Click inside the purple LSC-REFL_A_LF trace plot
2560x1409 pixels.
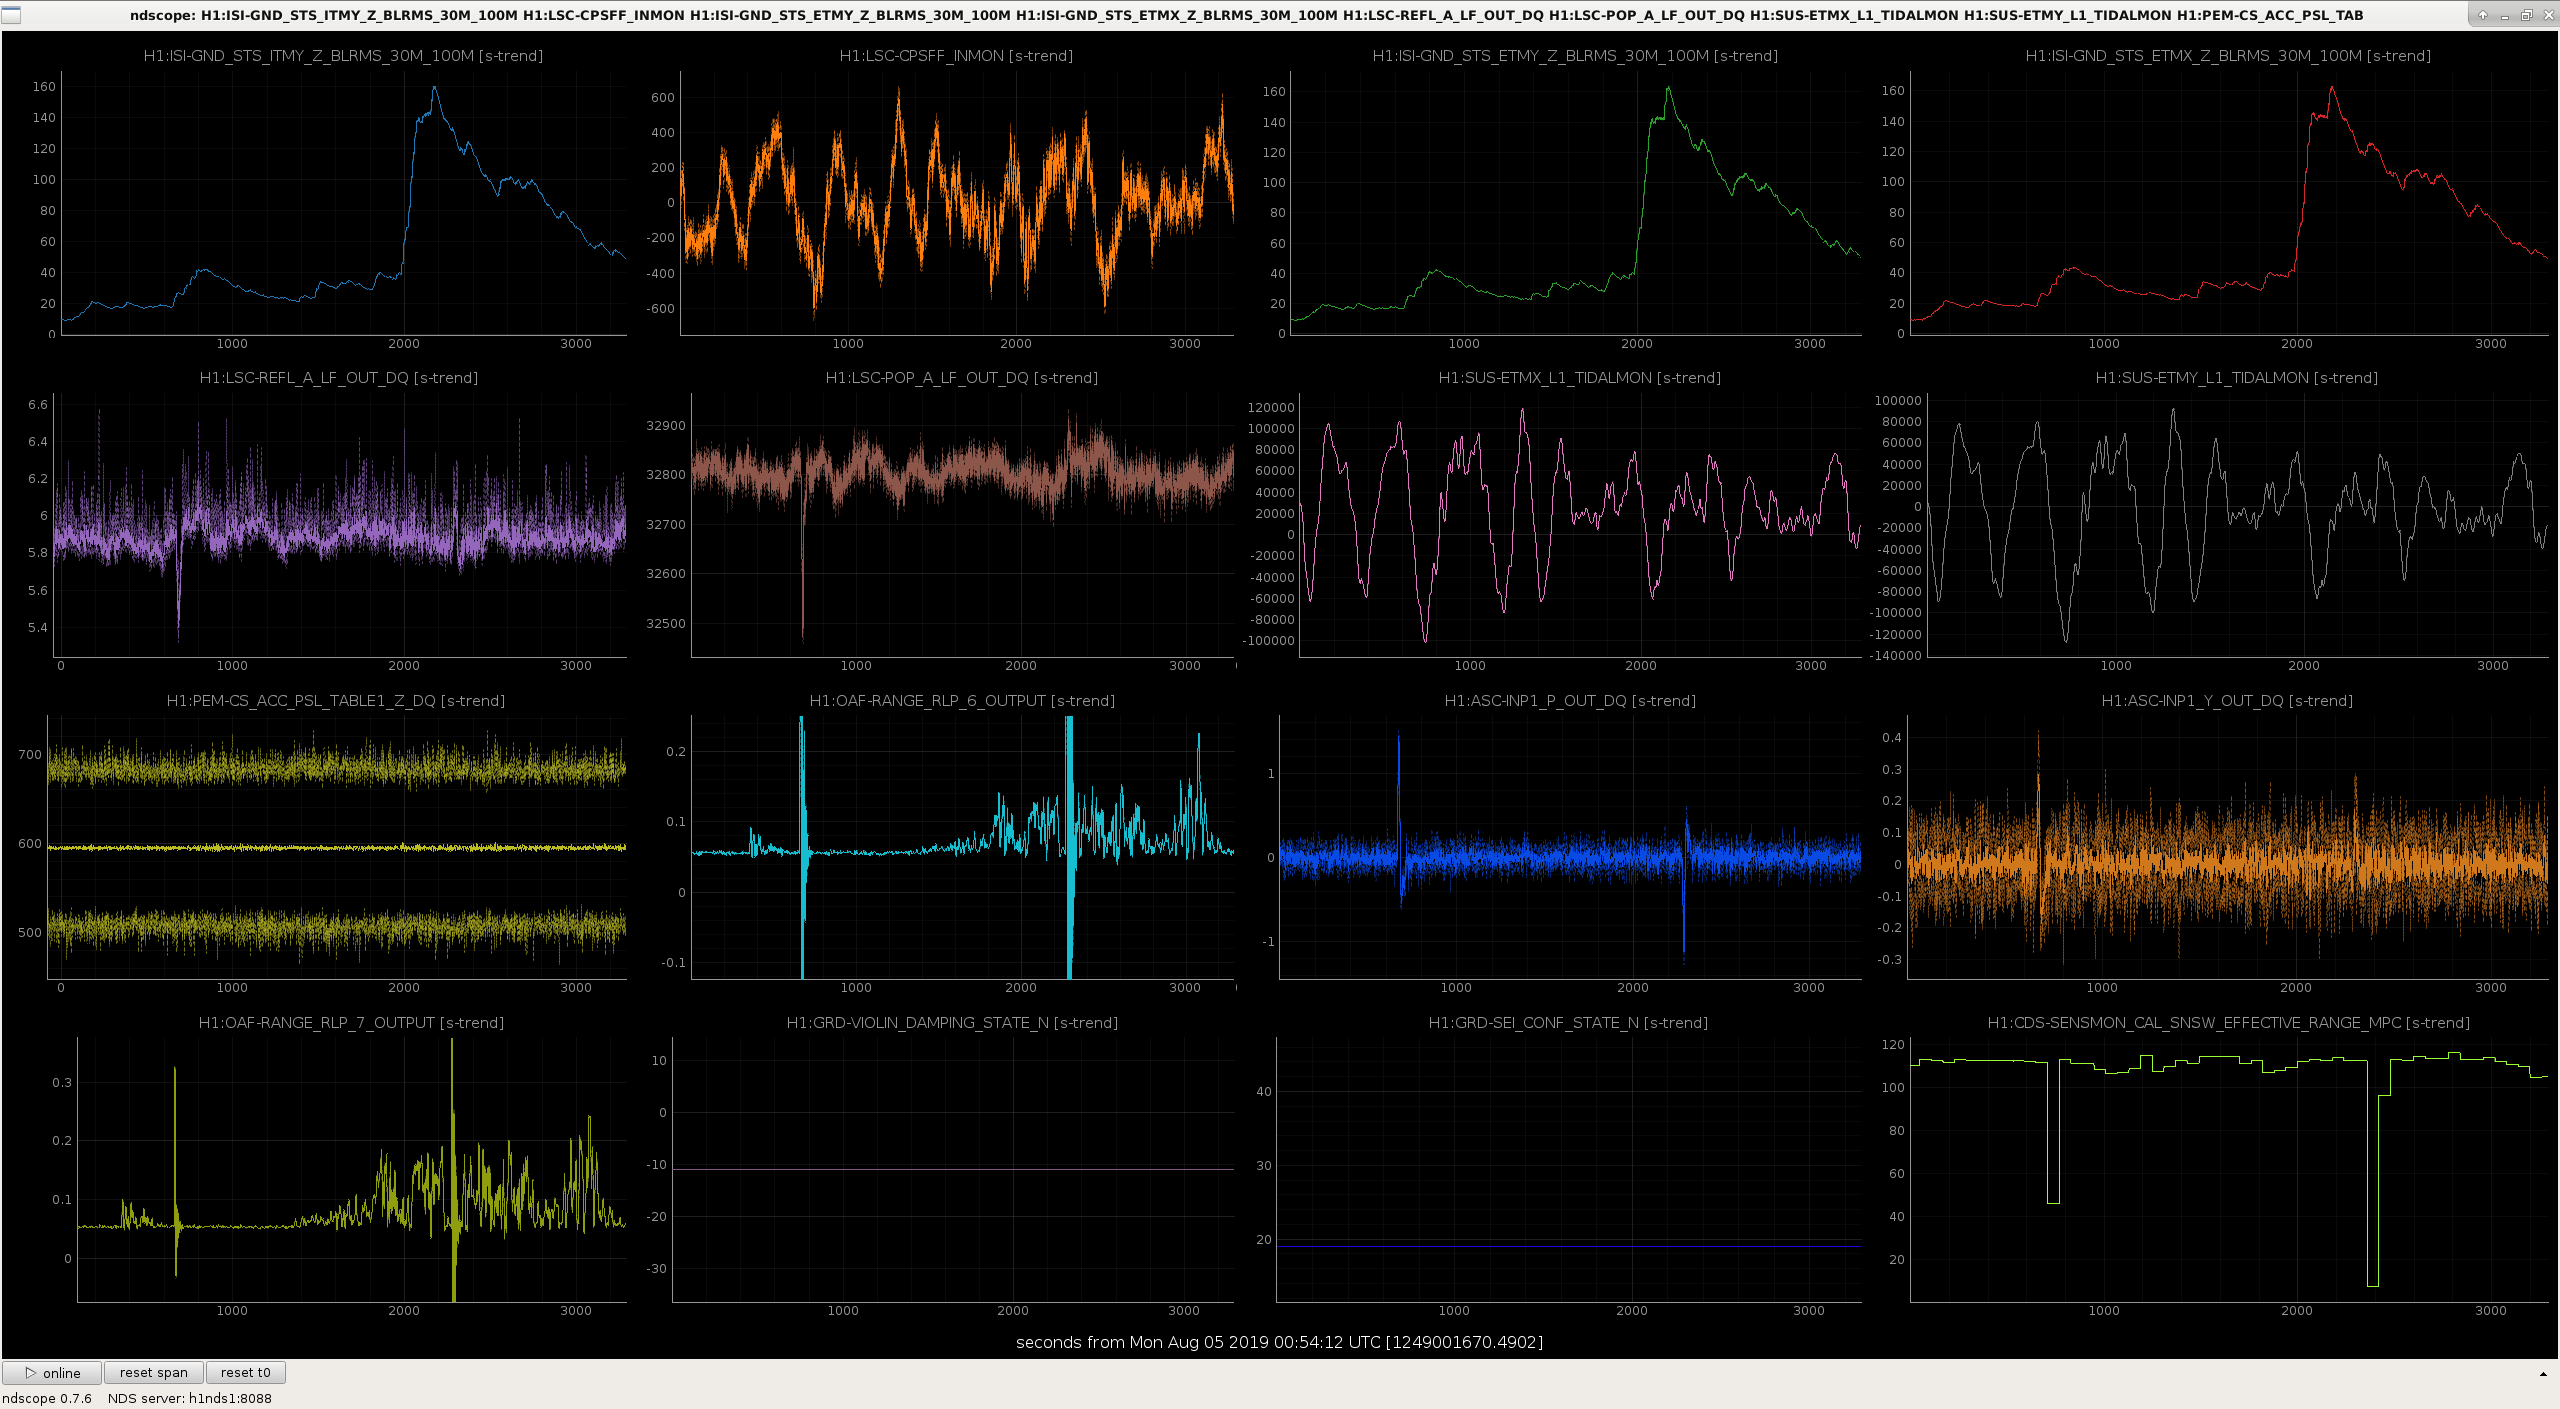click(x=340, y=525)
